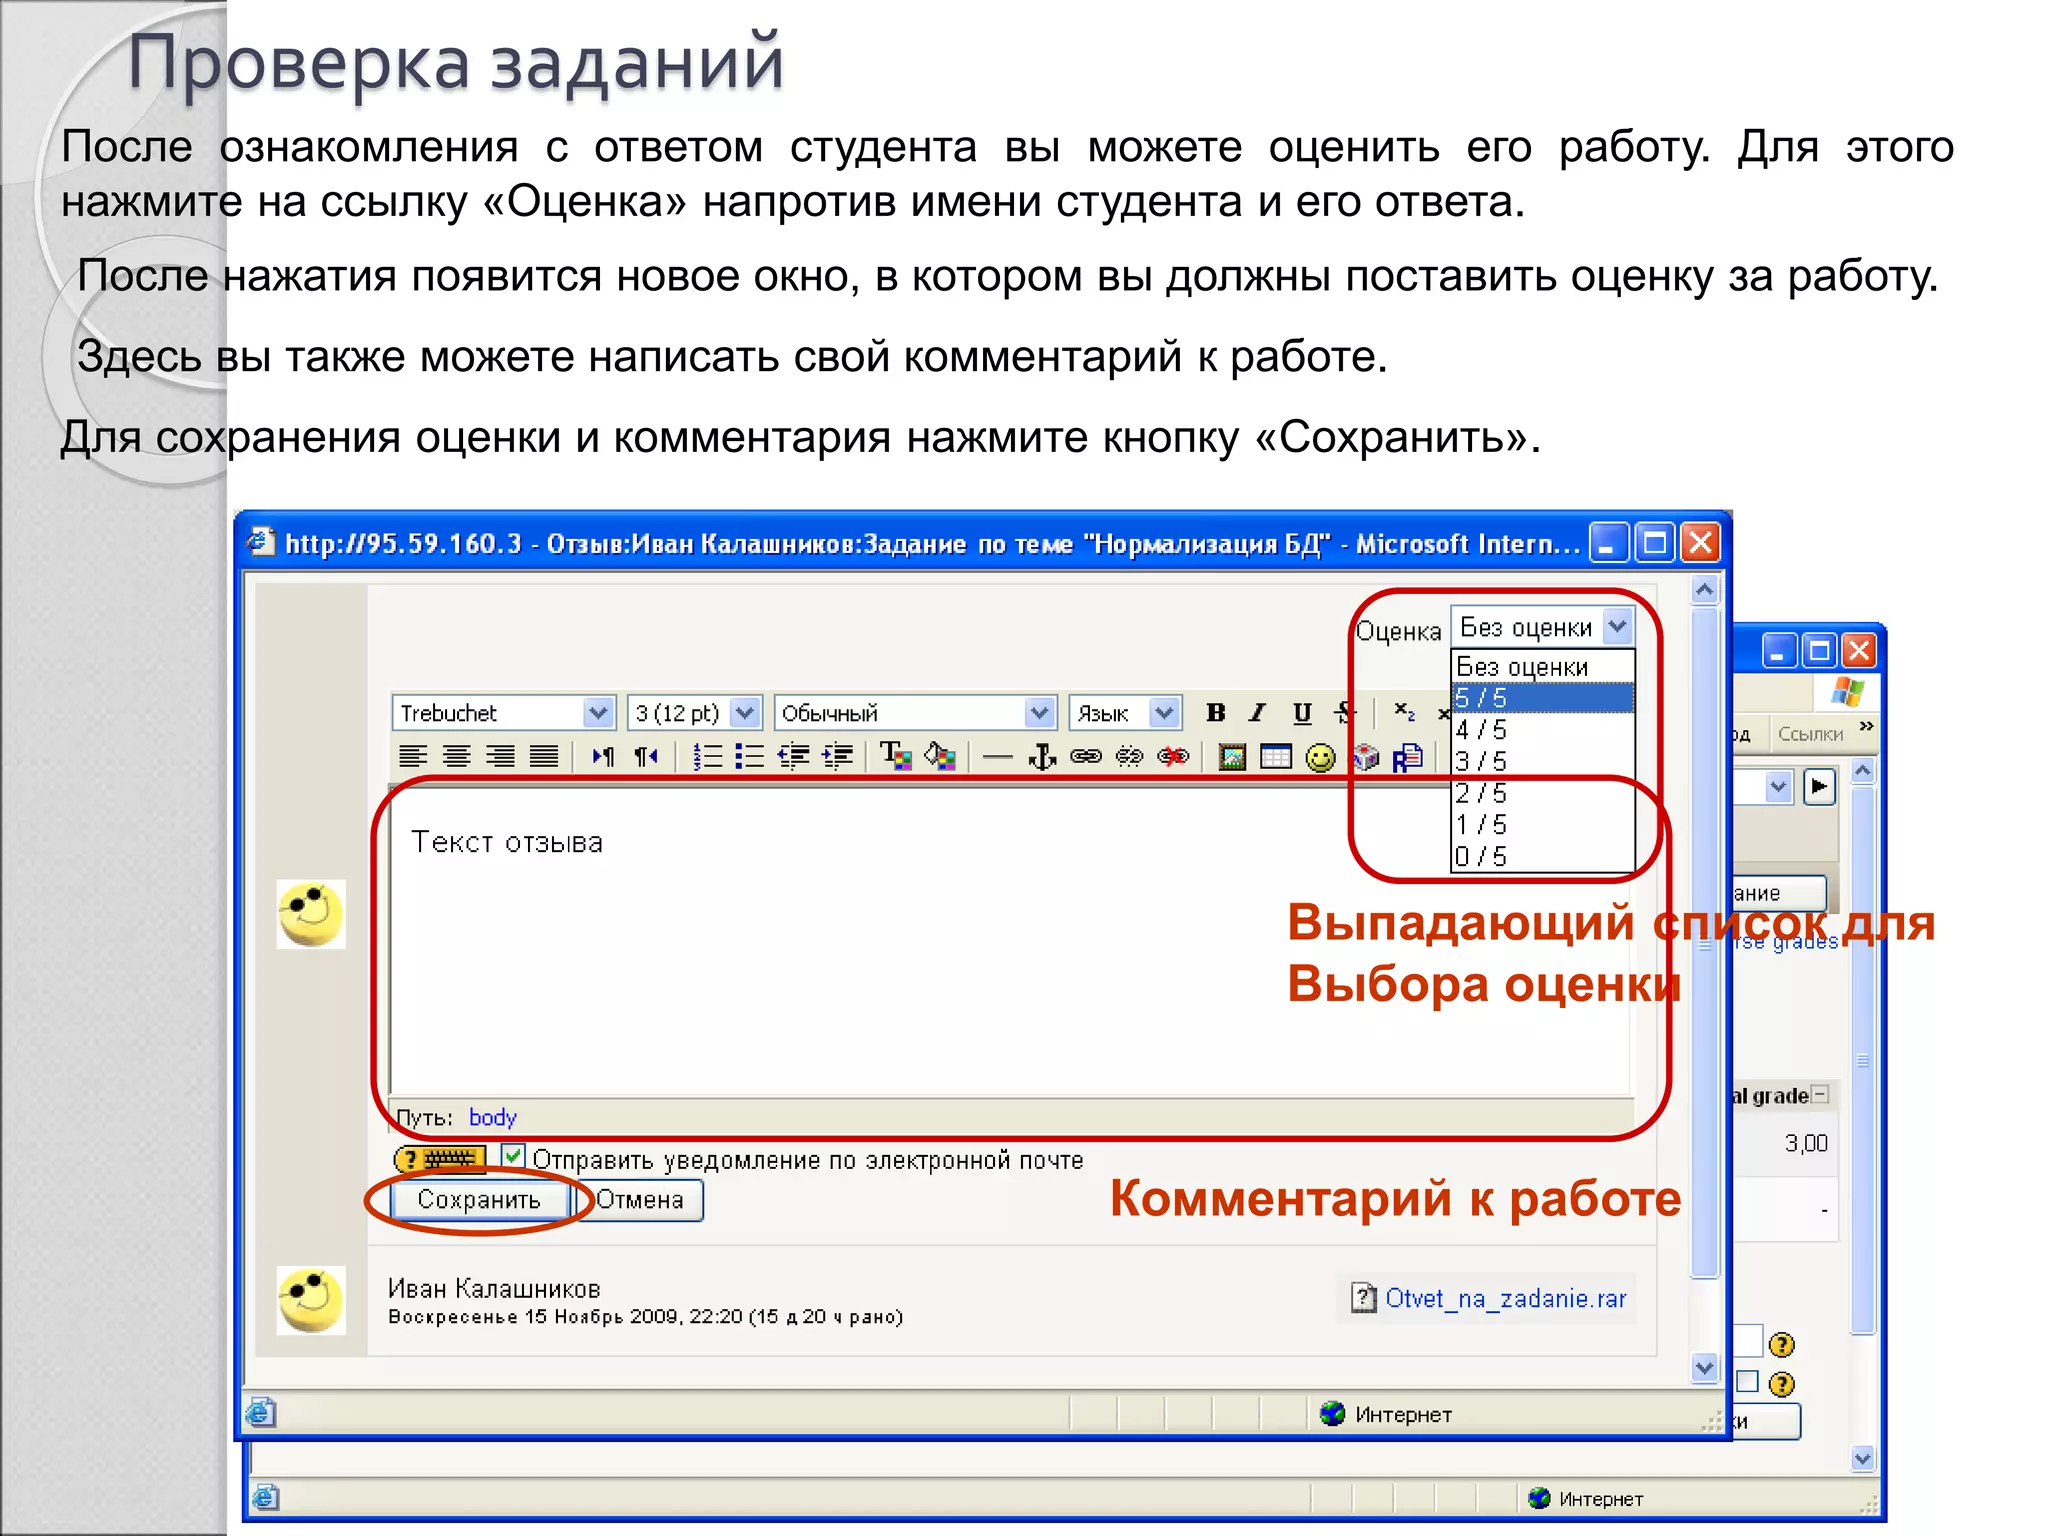Insert a numbered list
This screenshot has height=1536, width=2048.
pos(707,757)
